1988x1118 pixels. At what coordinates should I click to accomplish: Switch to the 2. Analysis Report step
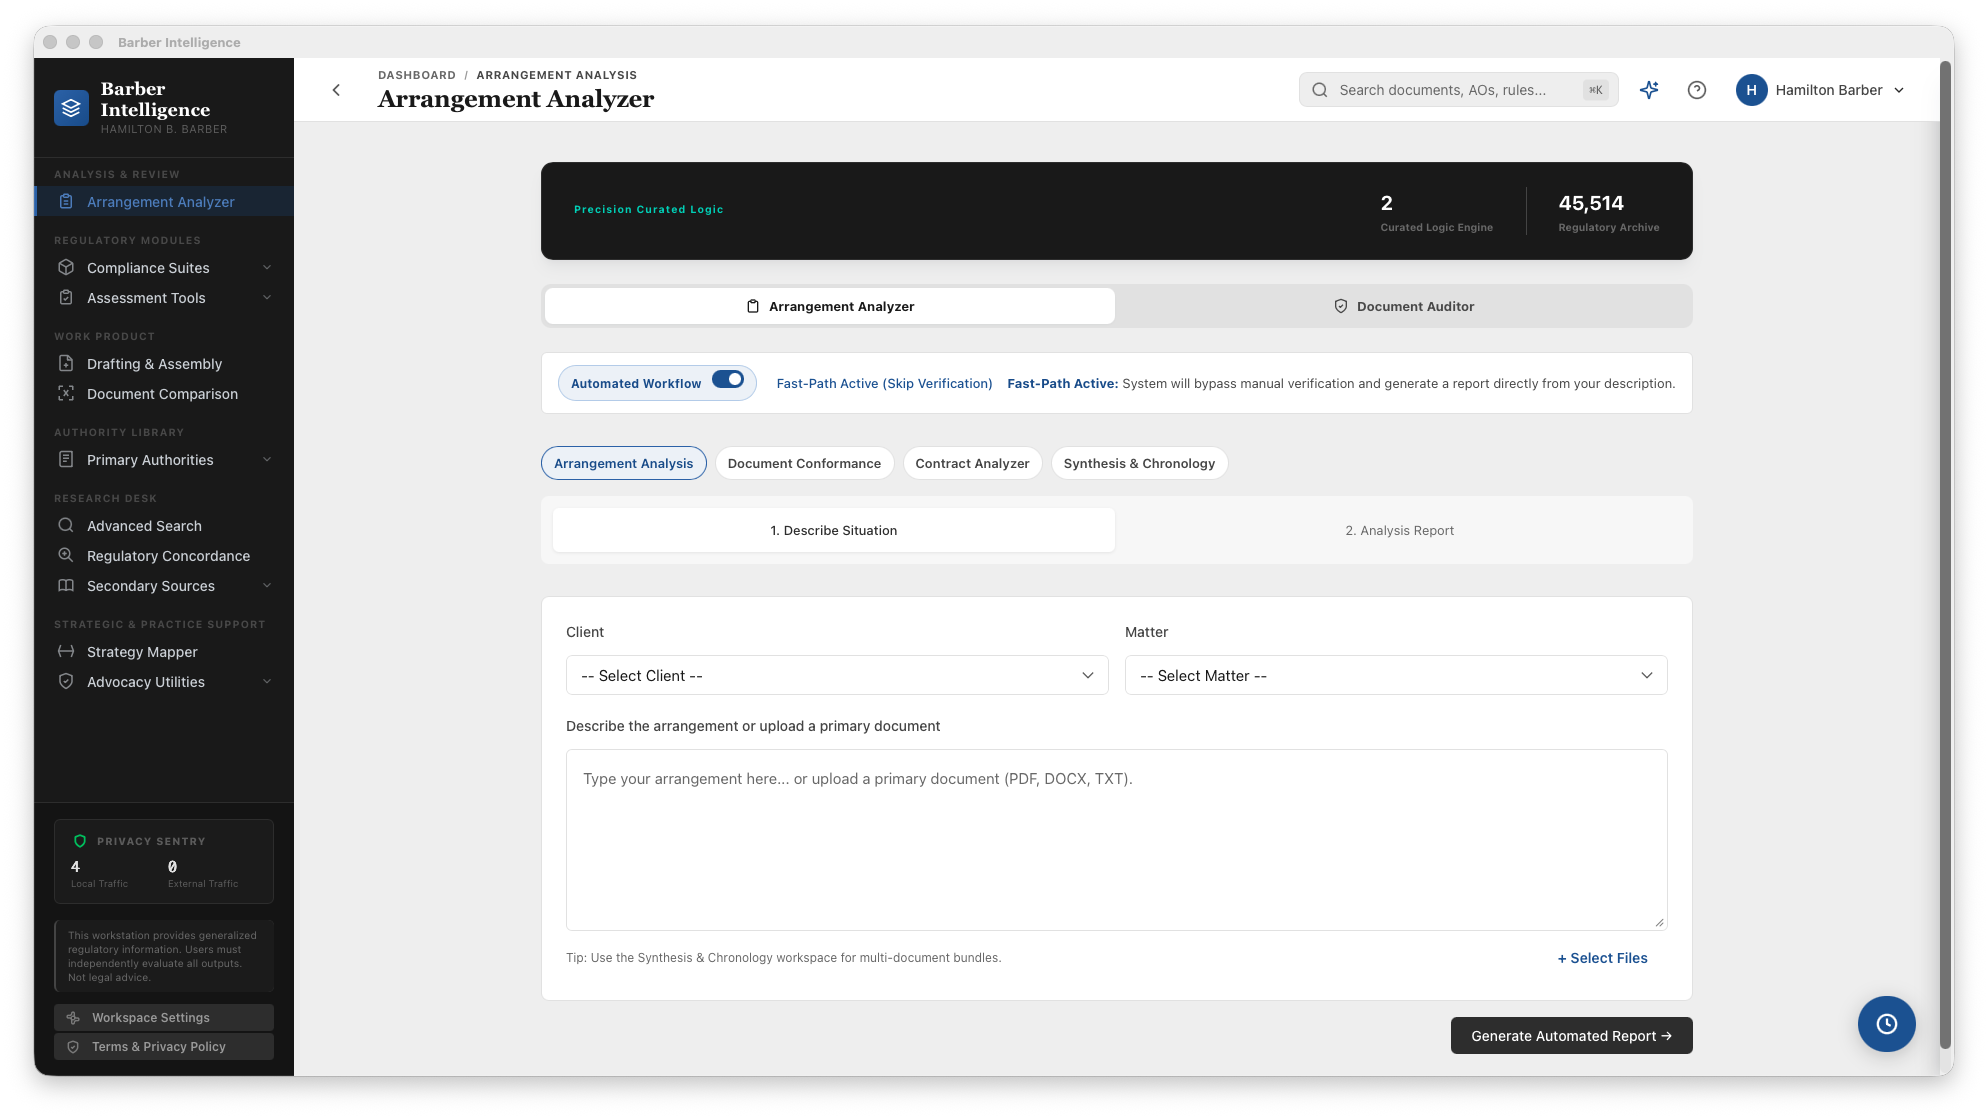tap(1399, 530)
